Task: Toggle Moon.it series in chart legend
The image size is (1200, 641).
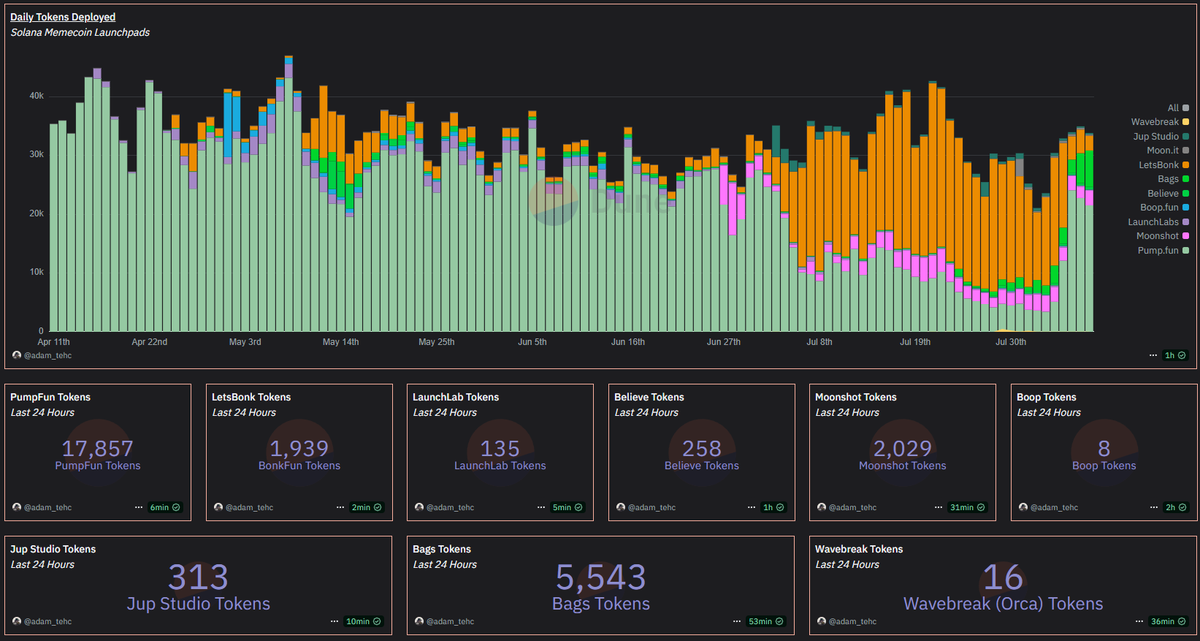Action: (x=1168, y=149)
